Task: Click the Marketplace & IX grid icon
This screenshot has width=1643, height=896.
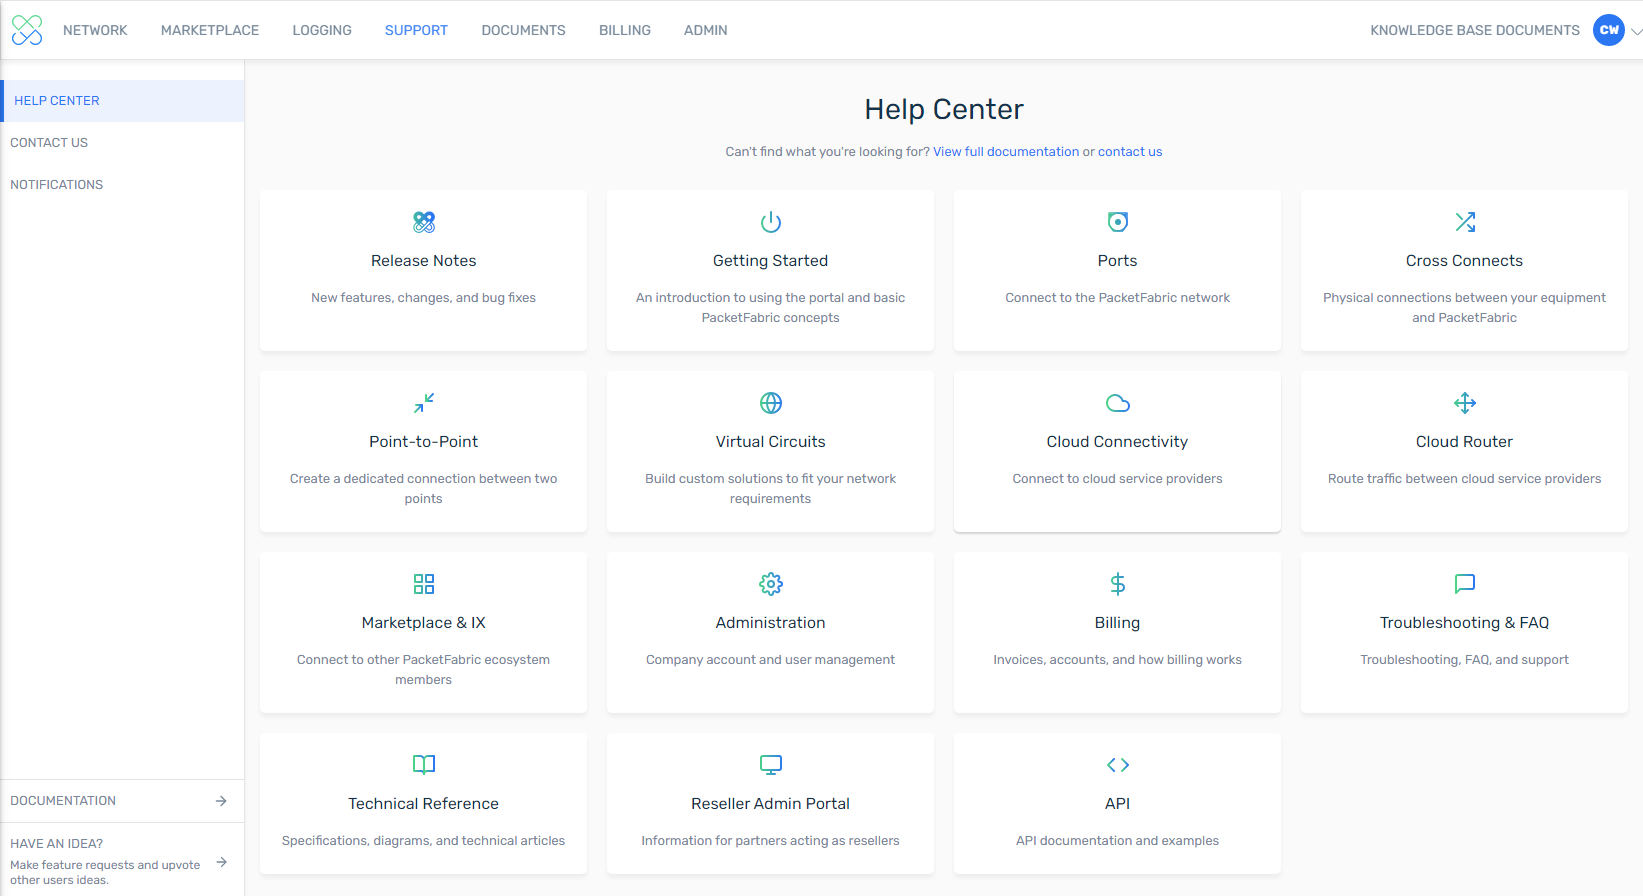Action: (424, 584)
